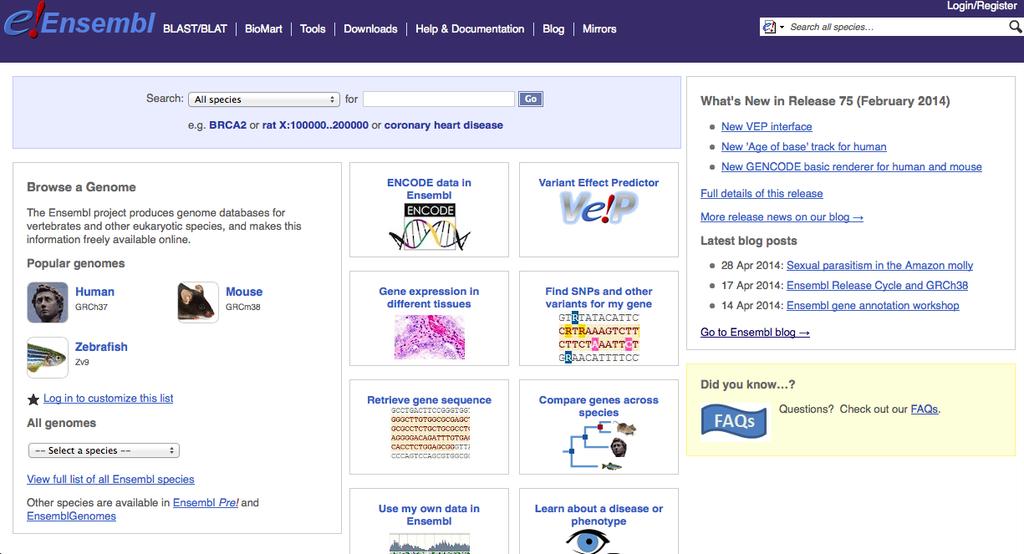Click the Search all species header field
1024x554 pixels.
(x=896, y=27)
